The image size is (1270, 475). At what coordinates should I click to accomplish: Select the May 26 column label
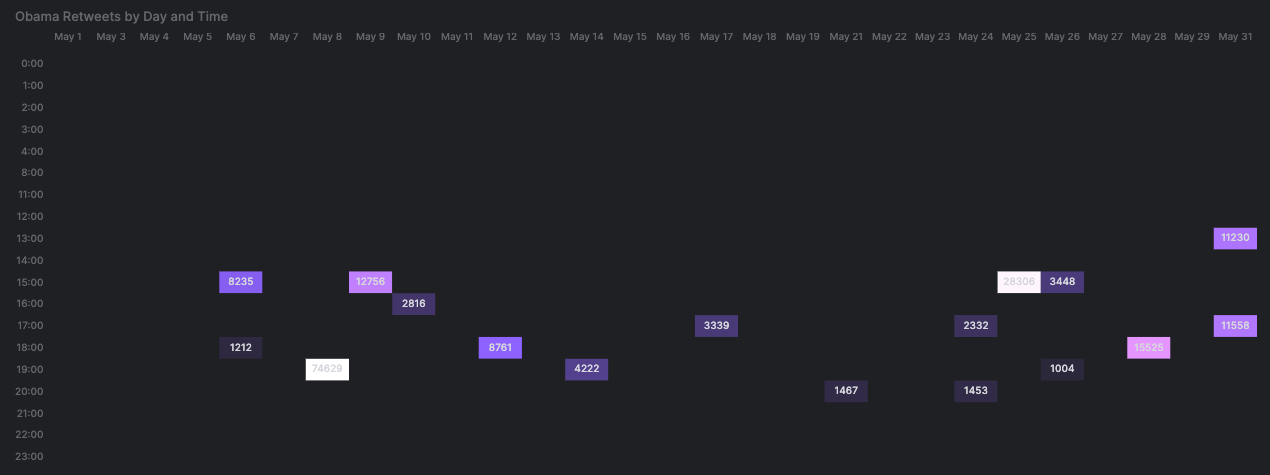[1062, 37]
